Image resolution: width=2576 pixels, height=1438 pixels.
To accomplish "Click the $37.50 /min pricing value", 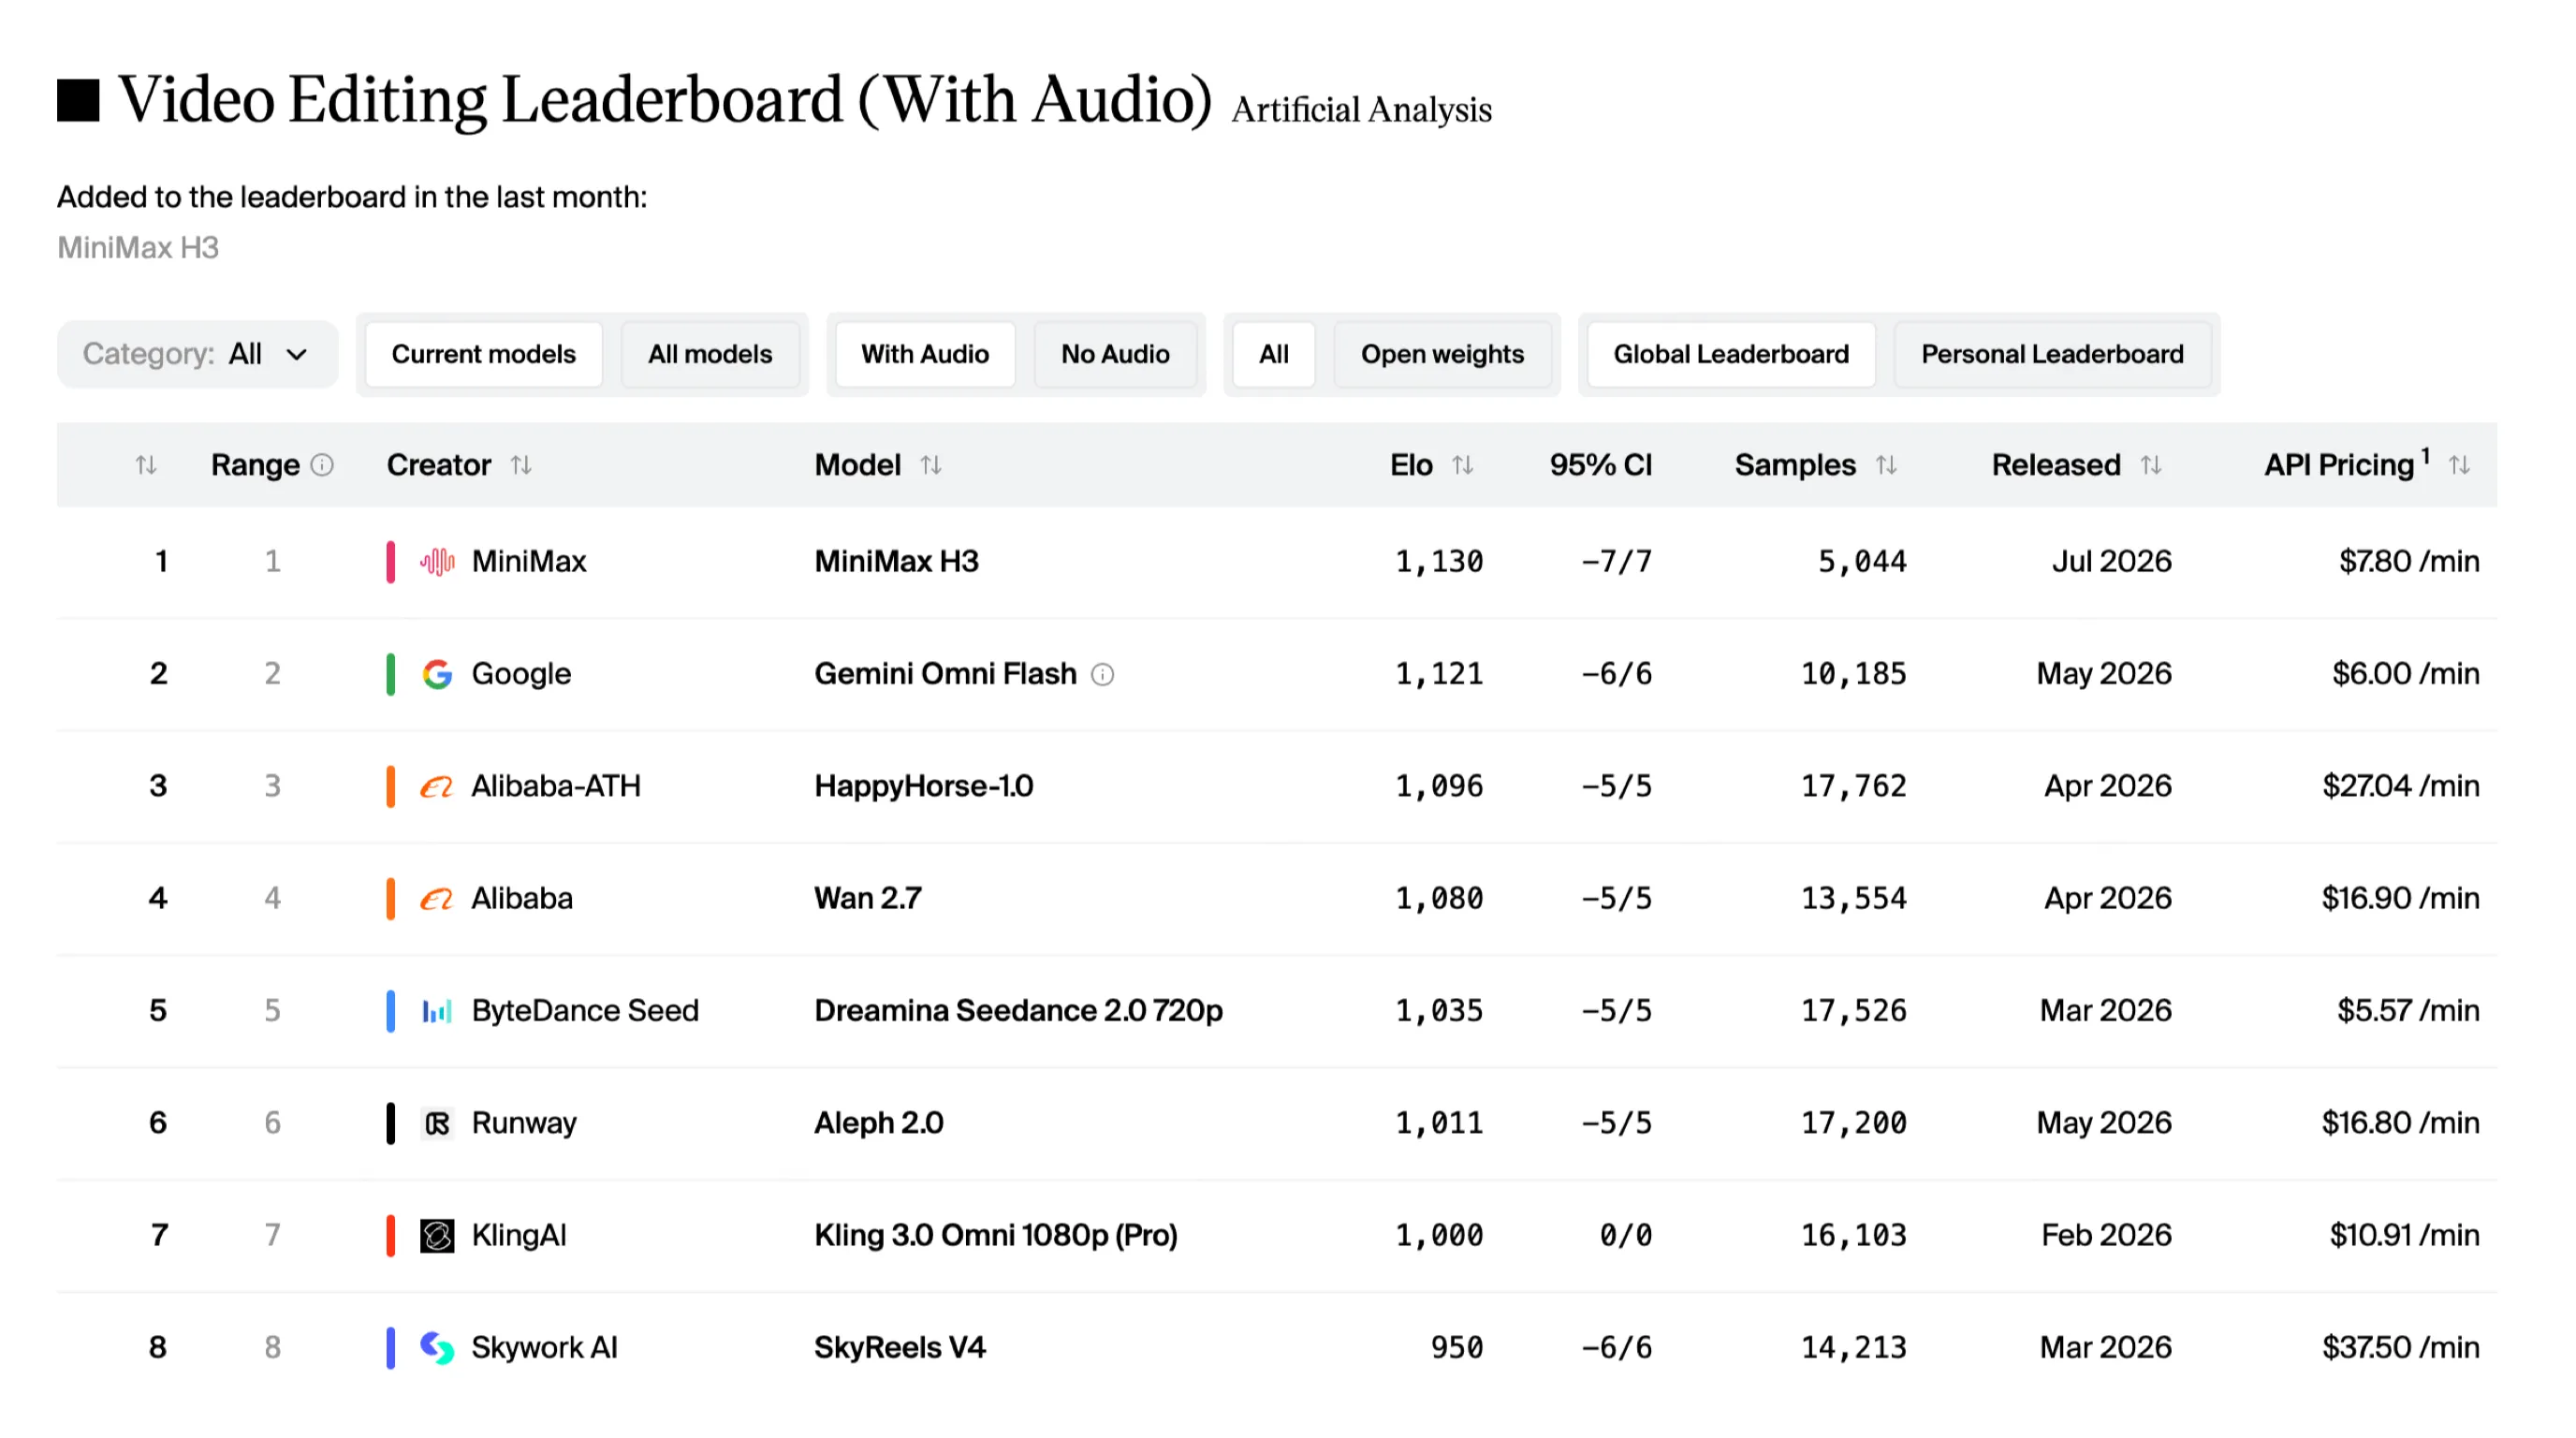I will (2400, 1348).
